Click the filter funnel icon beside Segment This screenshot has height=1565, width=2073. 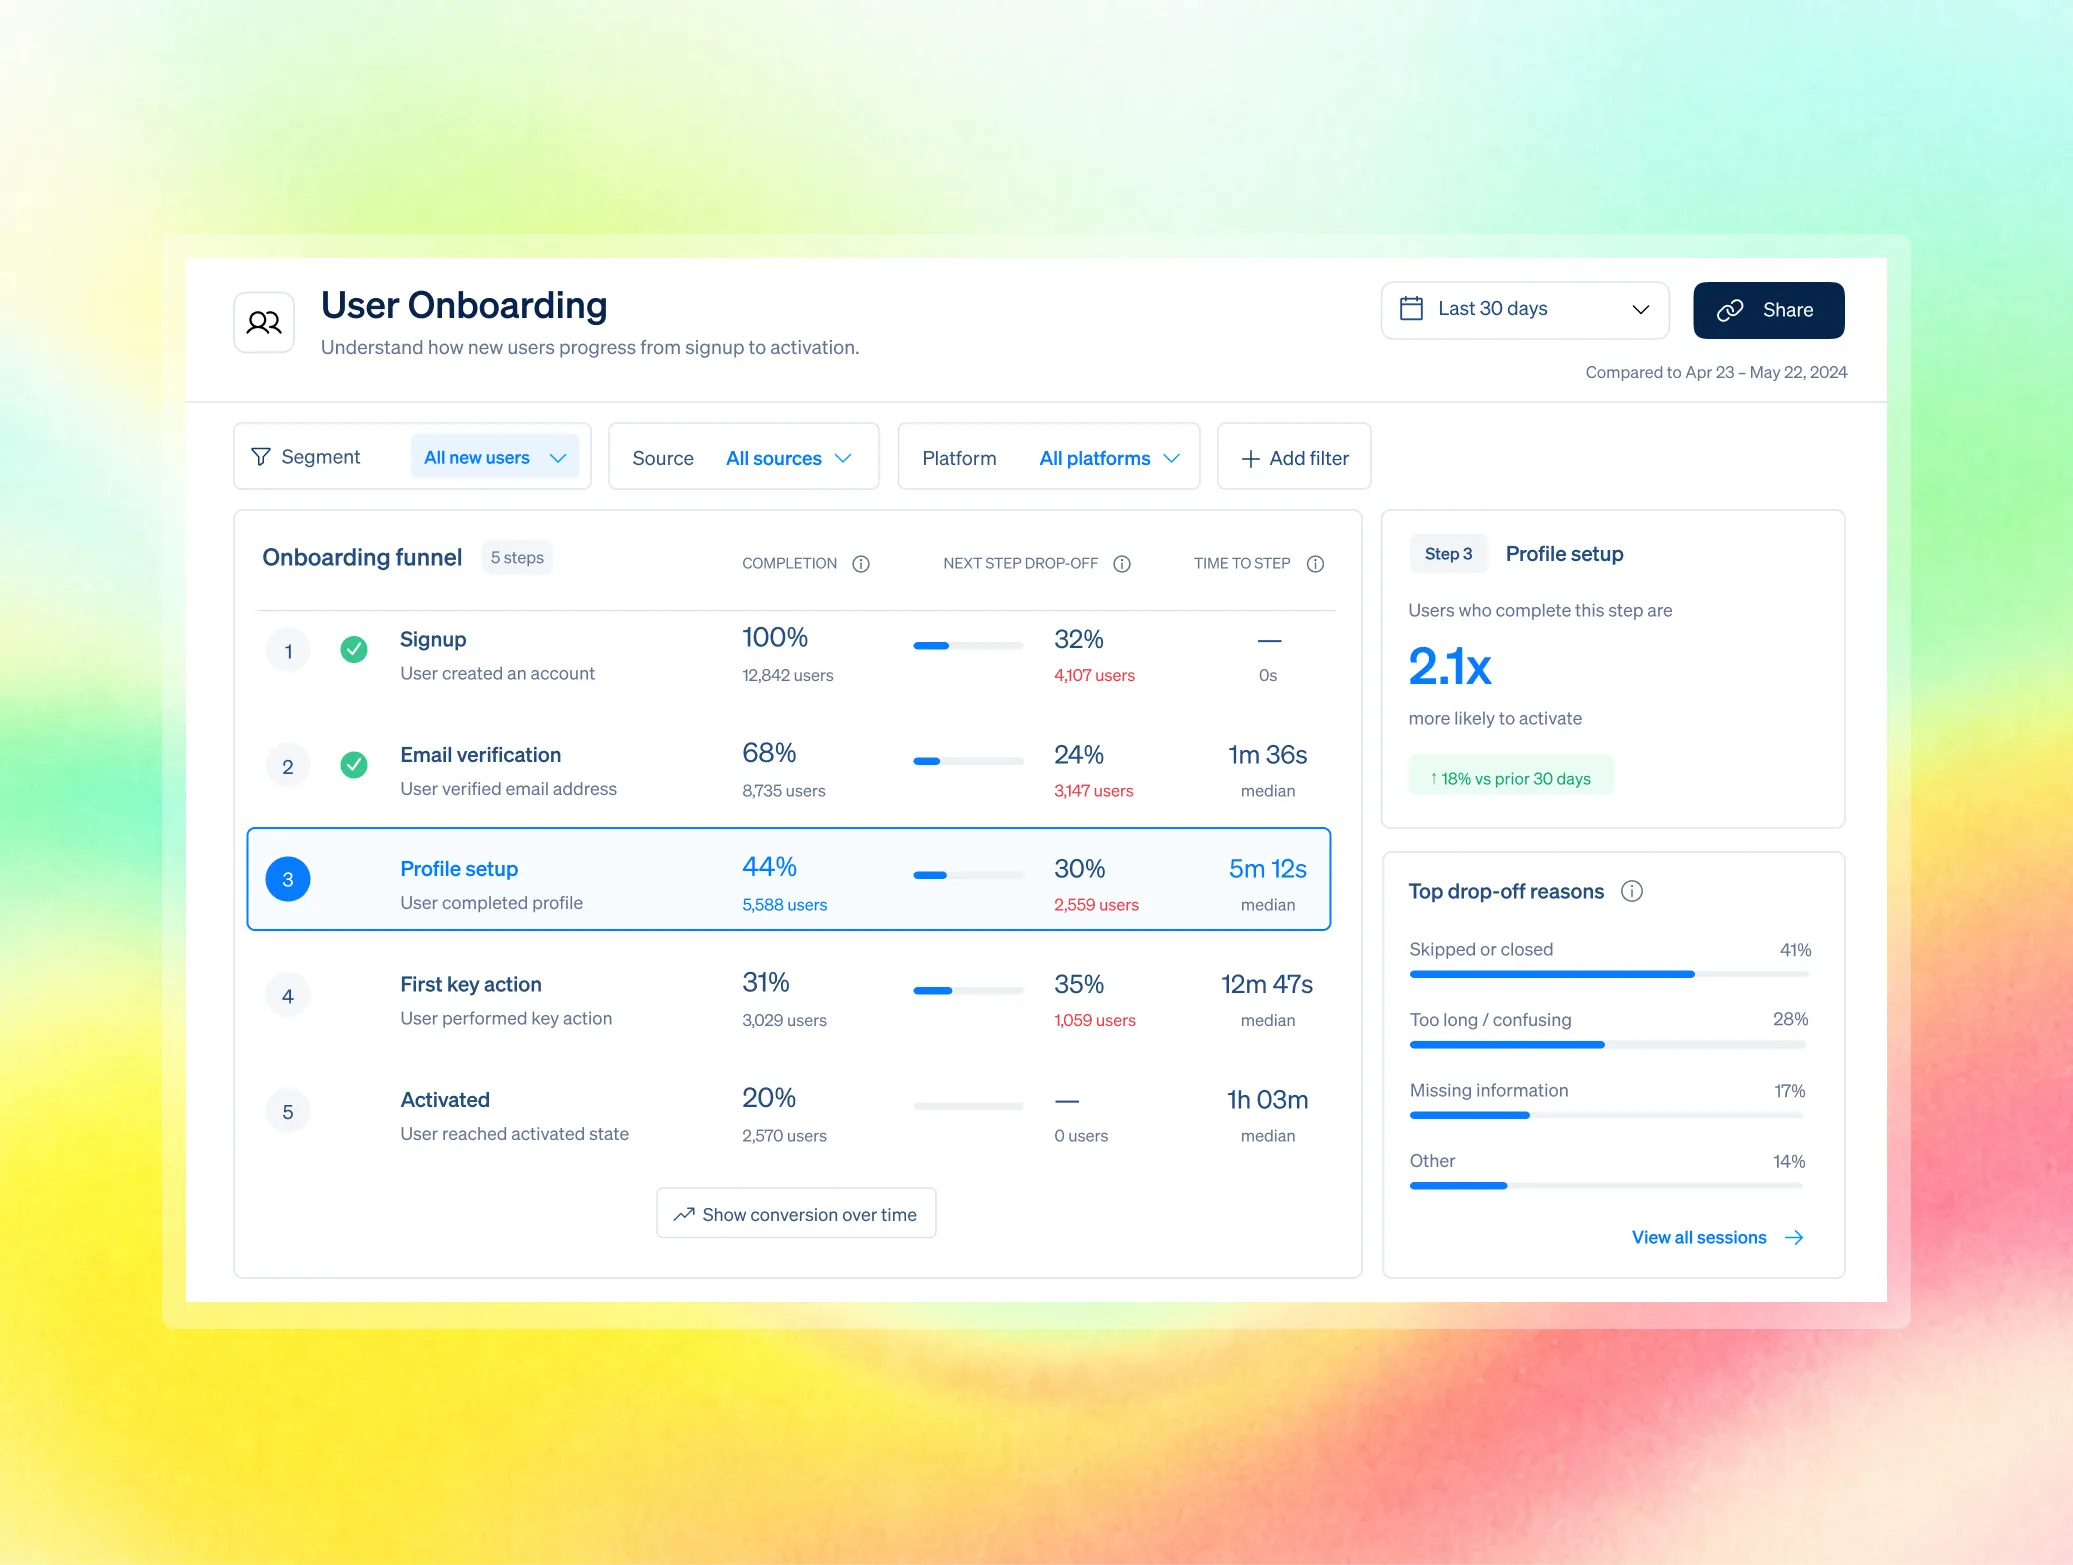click(261, 456)
